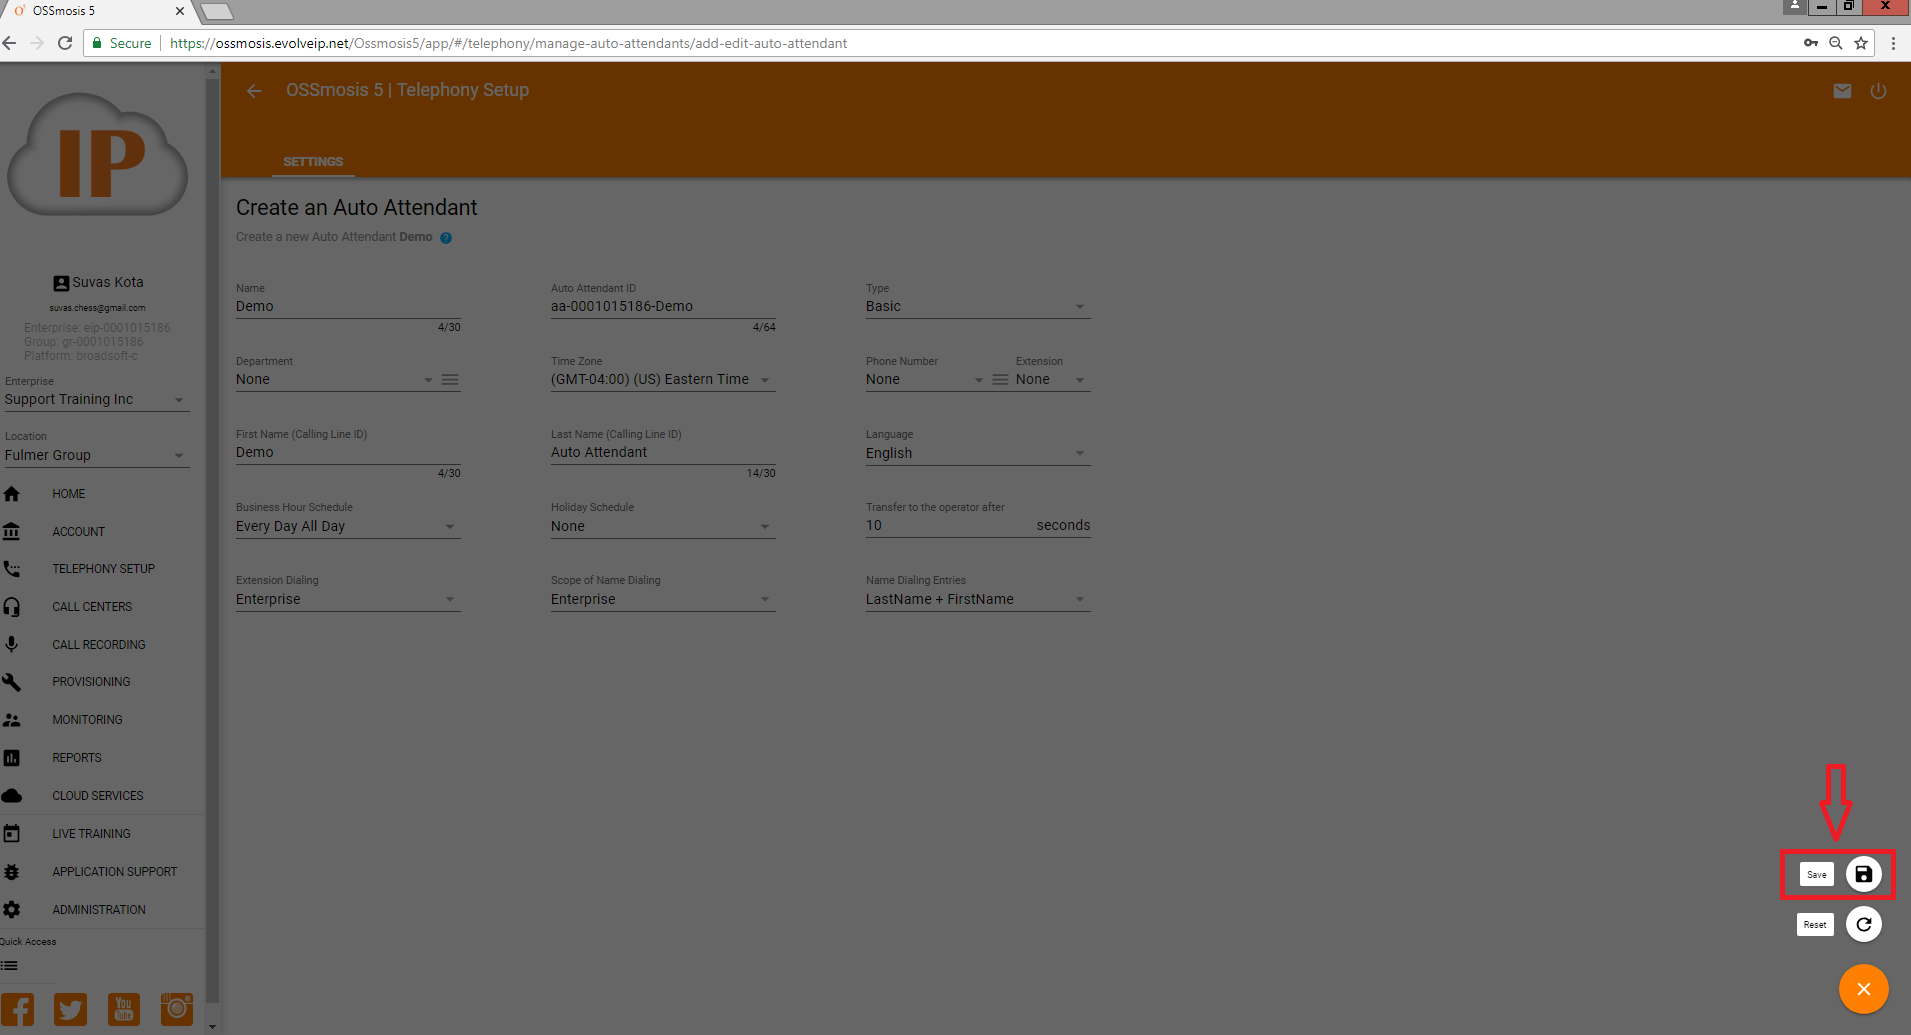Click the power logout icon
The width and height of the screenshot is (1911, 1035).
1878,91
